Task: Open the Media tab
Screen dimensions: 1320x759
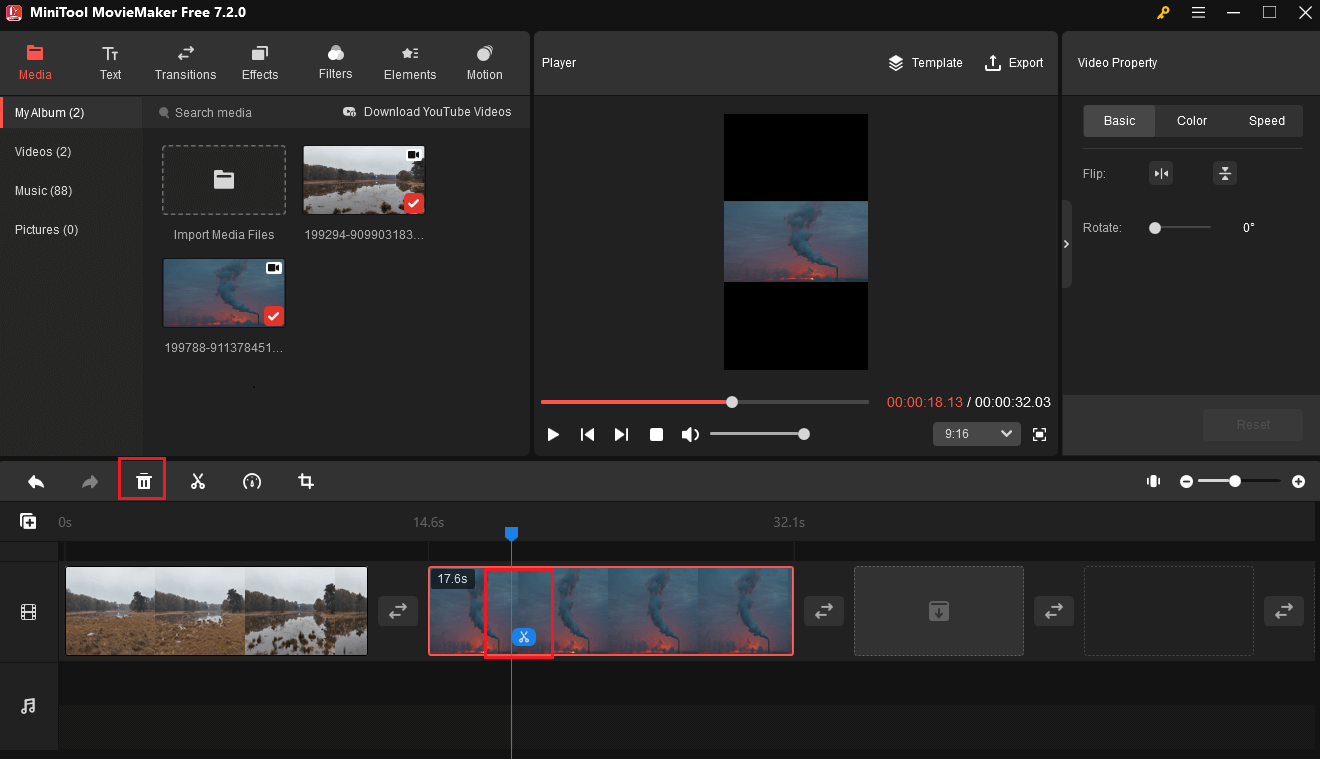Action: 35,63
